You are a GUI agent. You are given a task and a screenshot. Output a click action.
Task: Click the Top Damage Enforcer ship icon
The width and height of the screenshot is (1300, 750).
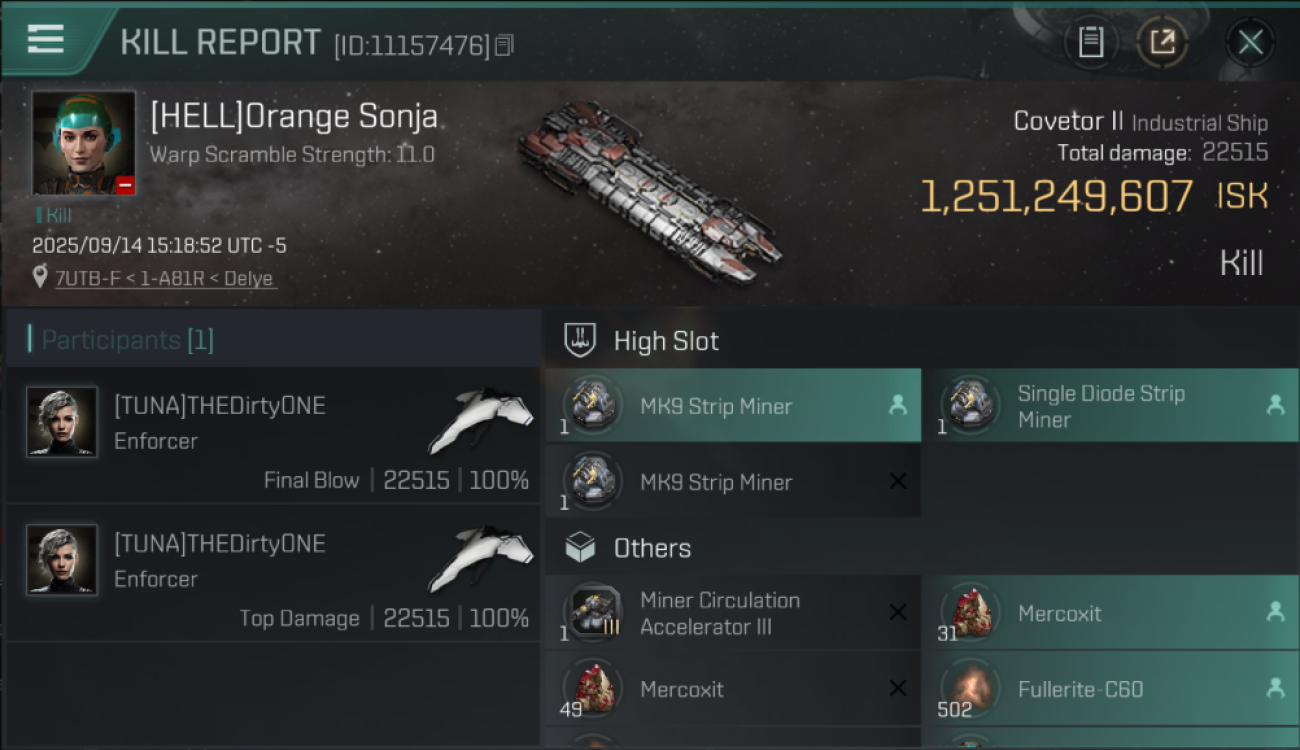(x=481, y=559)
